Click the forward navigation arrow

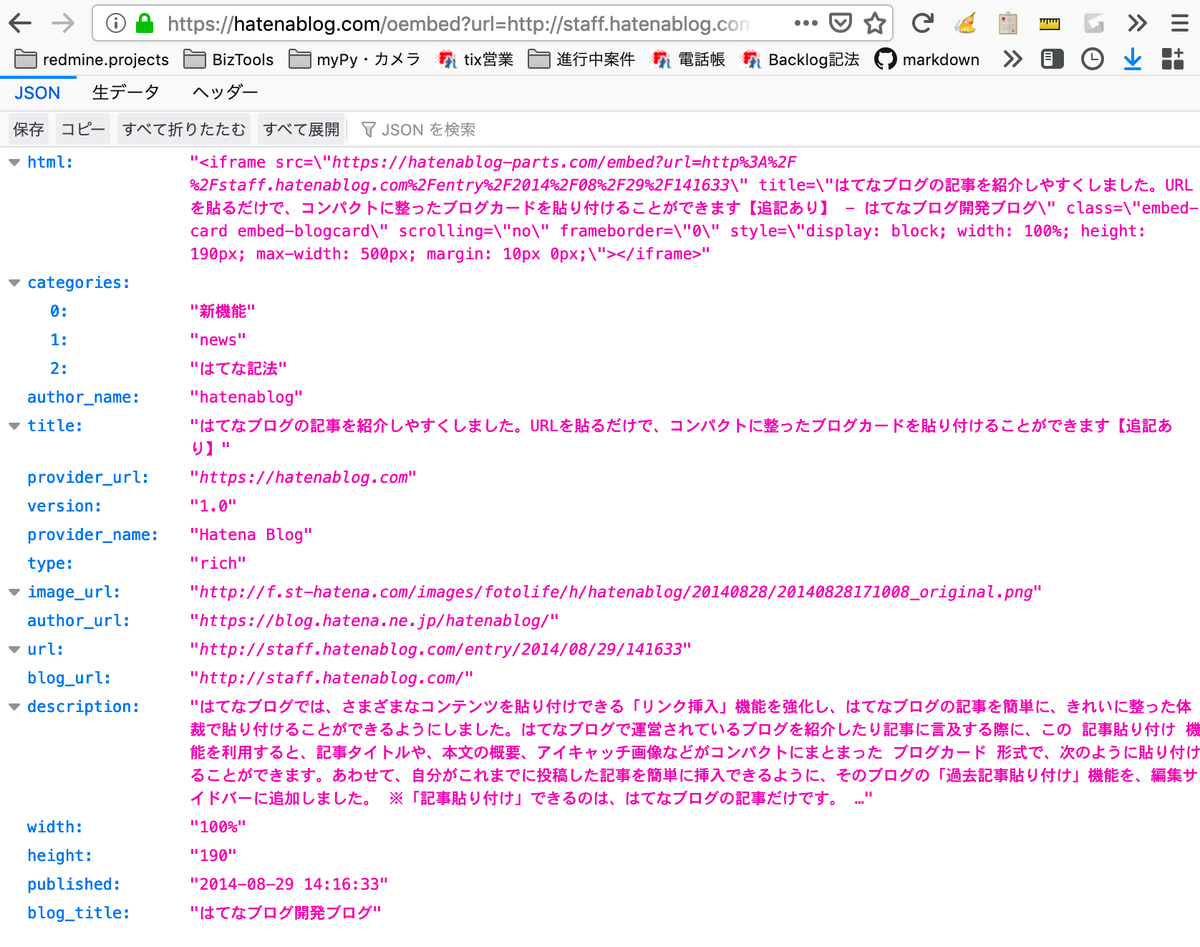point(62,23)
